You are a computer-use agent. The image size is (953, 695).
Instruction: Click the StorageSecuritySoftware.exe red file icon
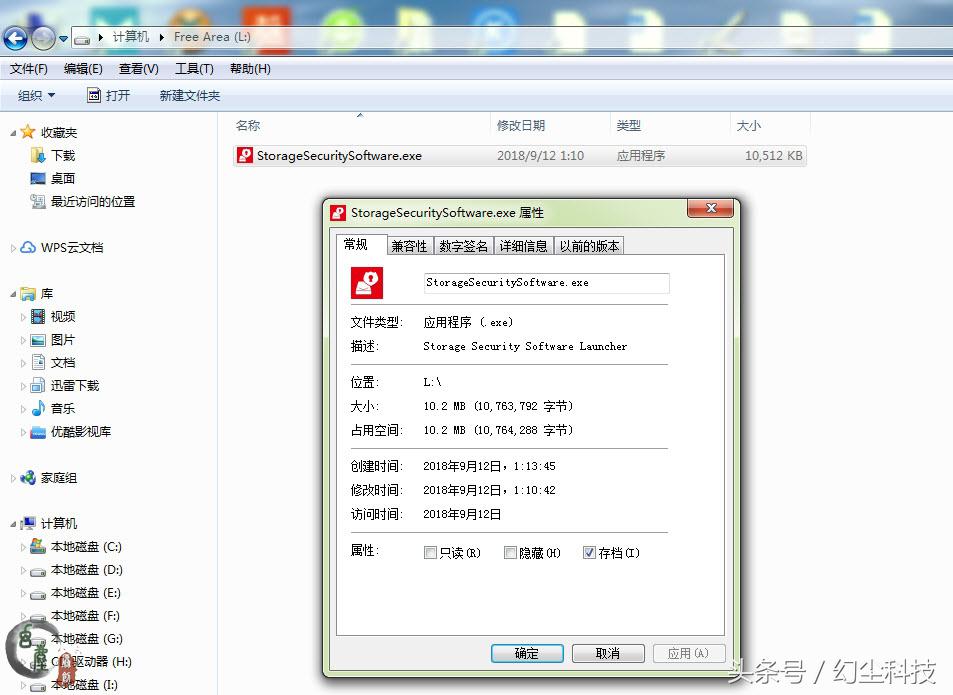coord(247,155)
